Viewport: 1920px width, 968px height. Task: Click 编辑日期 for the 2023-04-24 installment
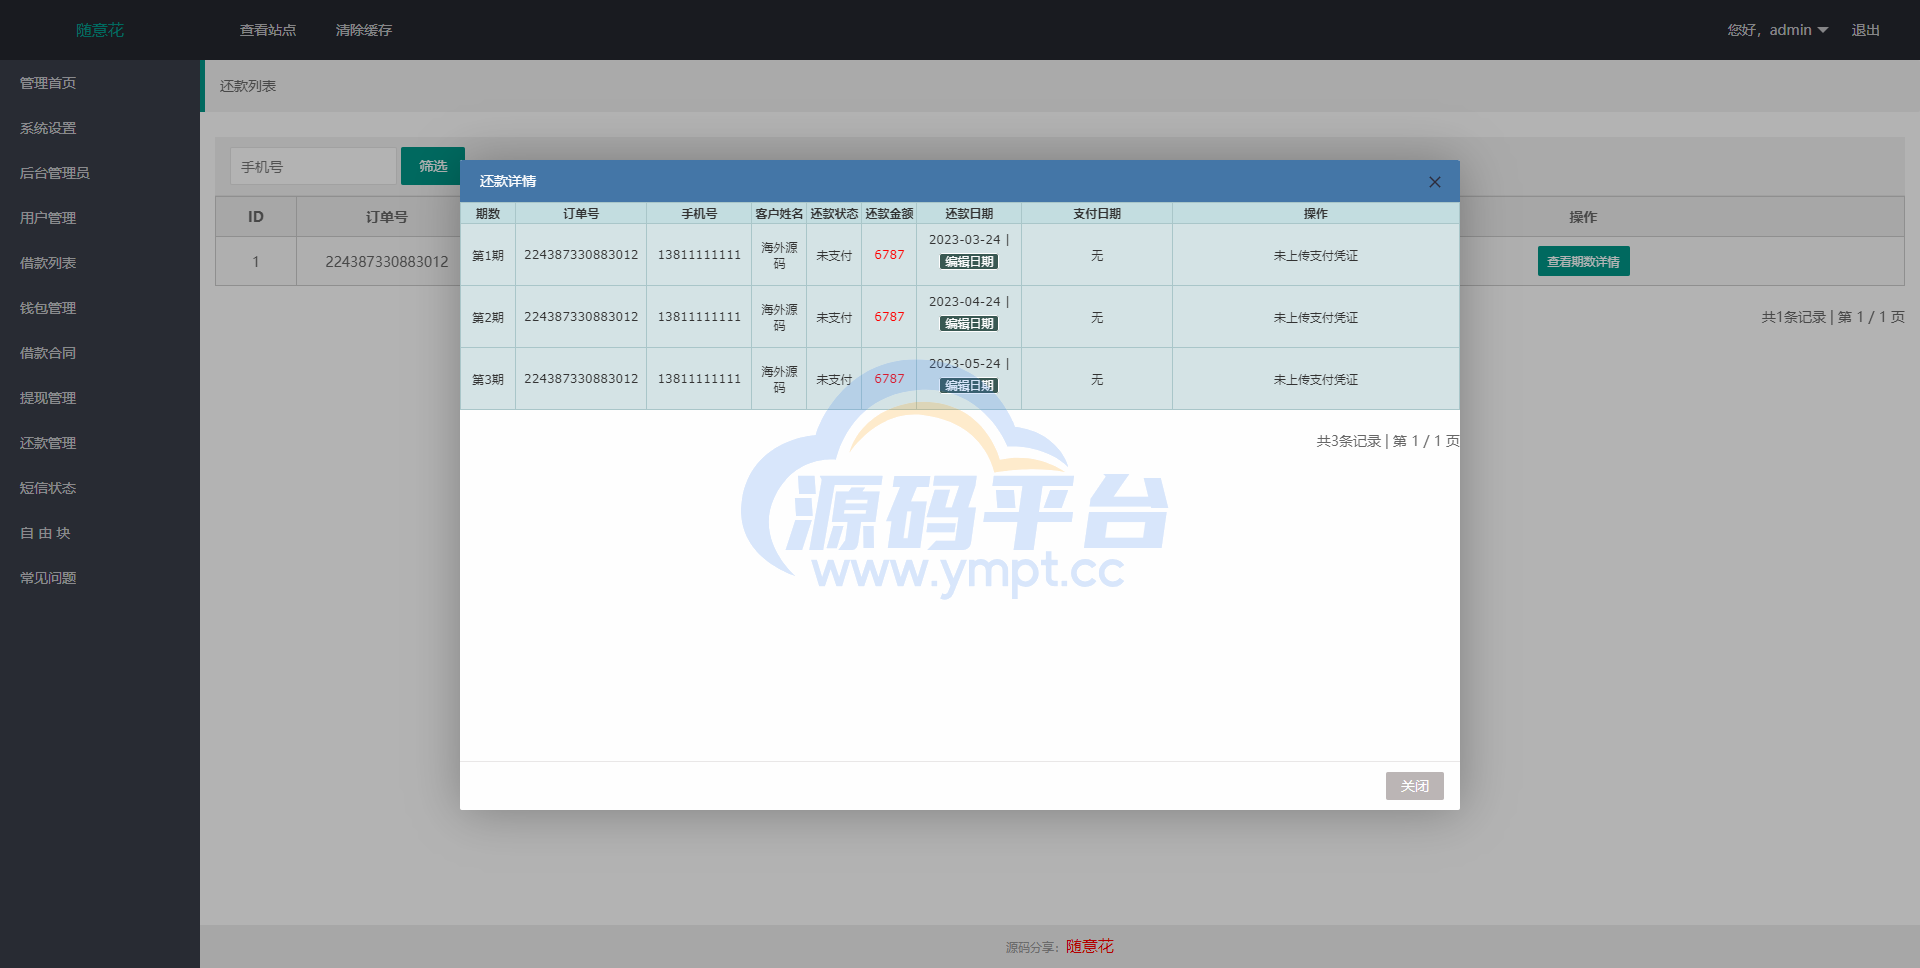tap(969, 324)
